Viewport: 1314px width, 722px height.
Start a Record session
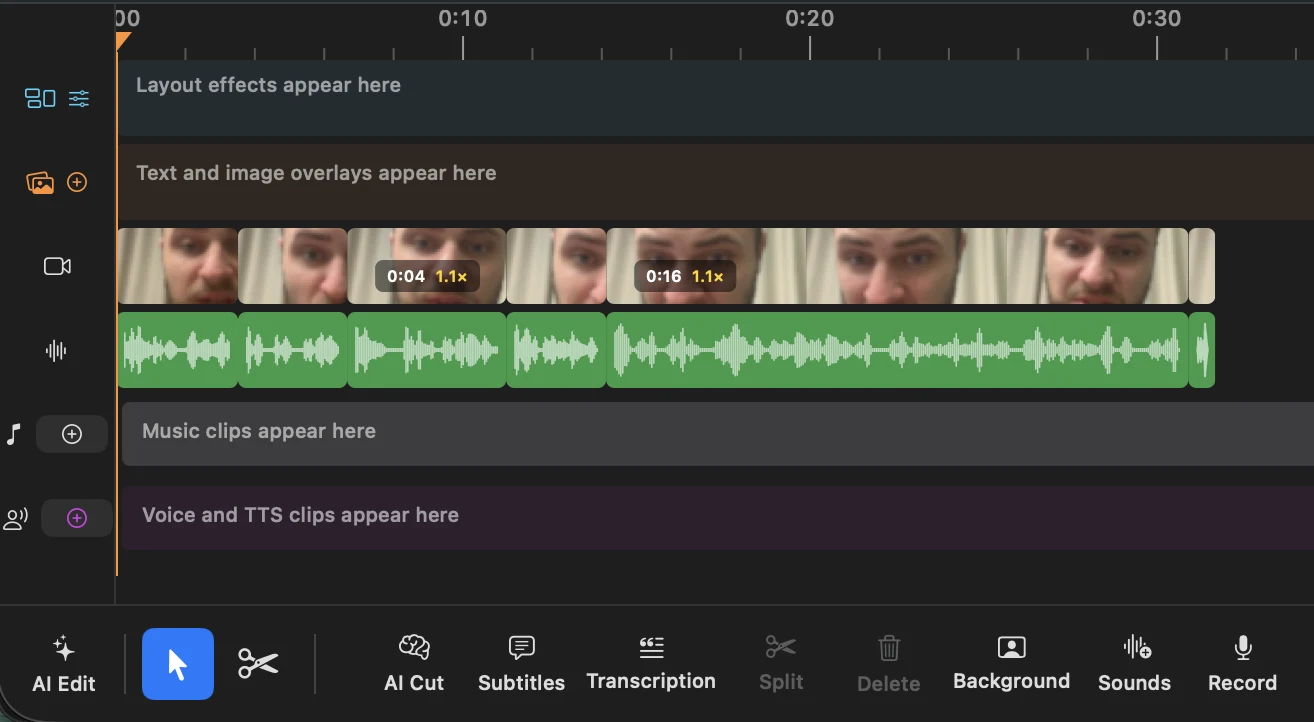(1242, 664)
